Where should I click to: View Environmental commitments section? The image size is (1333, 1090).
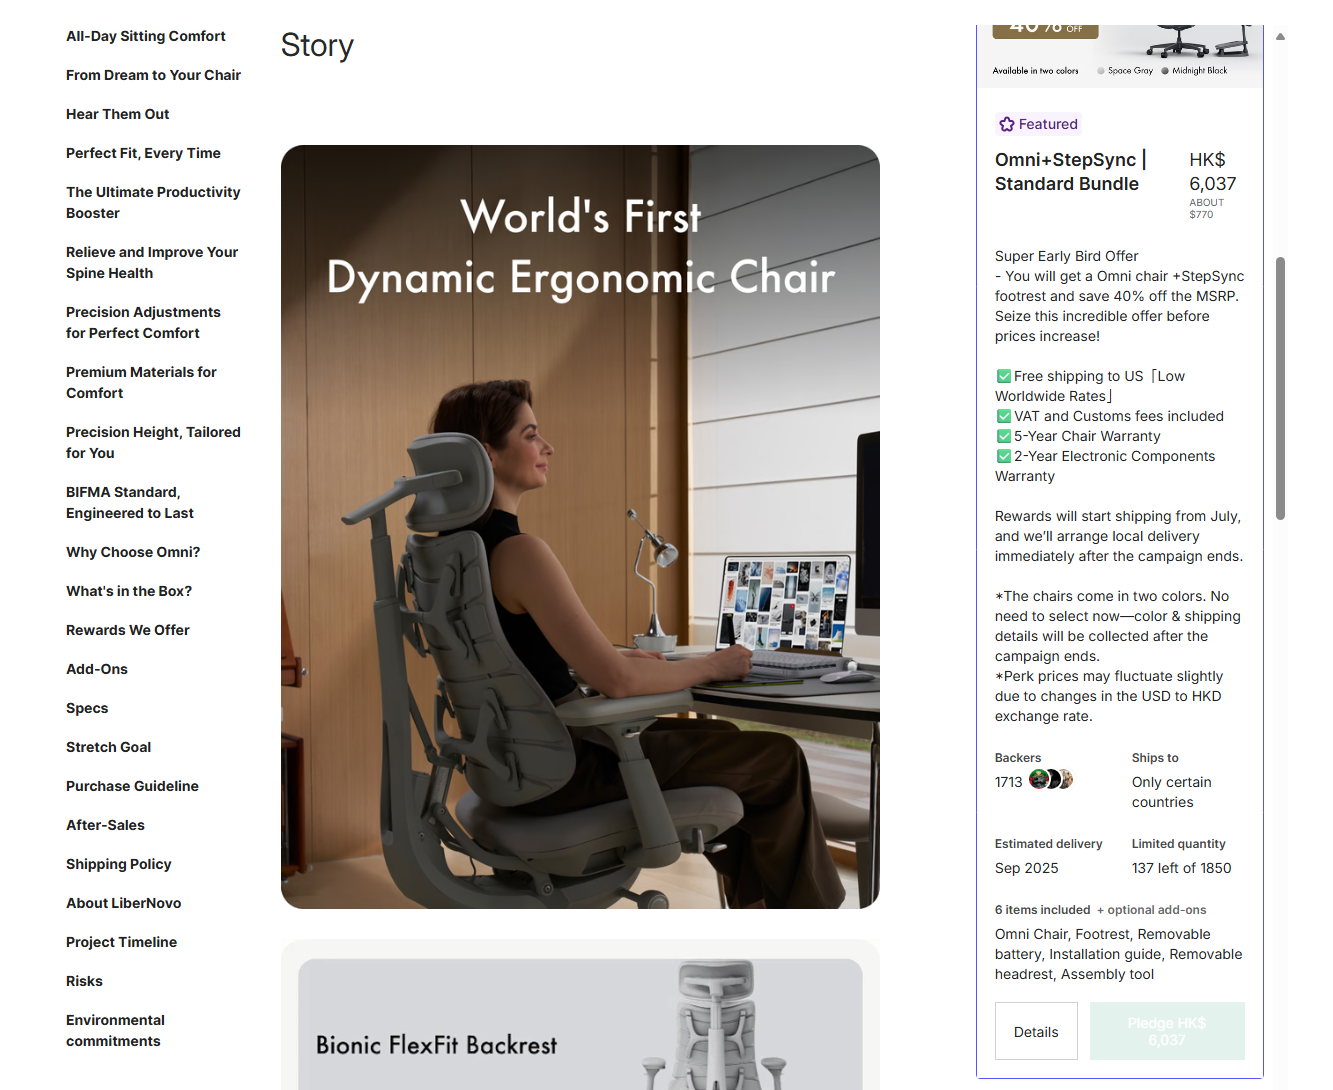click(115, 1030)
